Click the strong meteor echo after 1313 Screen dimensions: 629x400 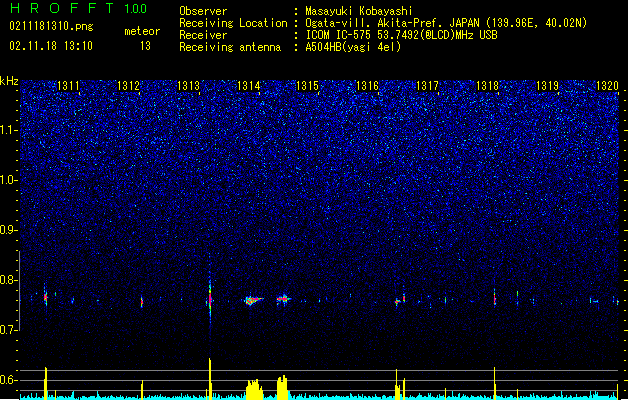tap(210, 299)
